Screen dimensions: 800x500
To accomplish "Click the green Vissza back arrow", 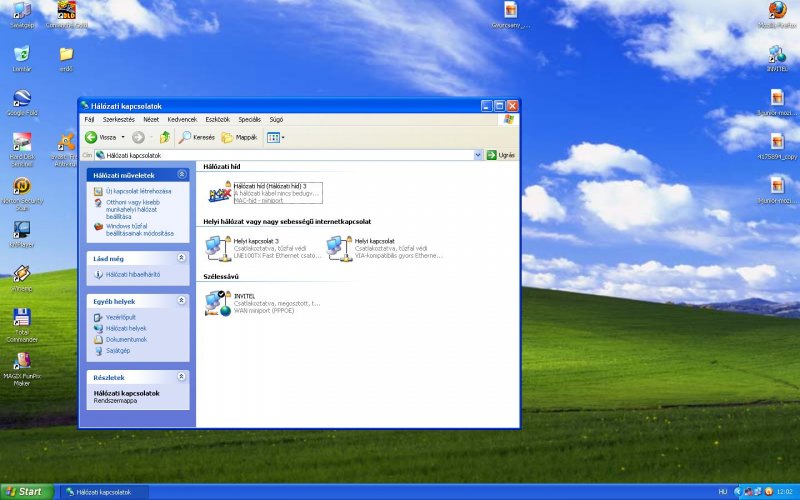I will [91, 137].
